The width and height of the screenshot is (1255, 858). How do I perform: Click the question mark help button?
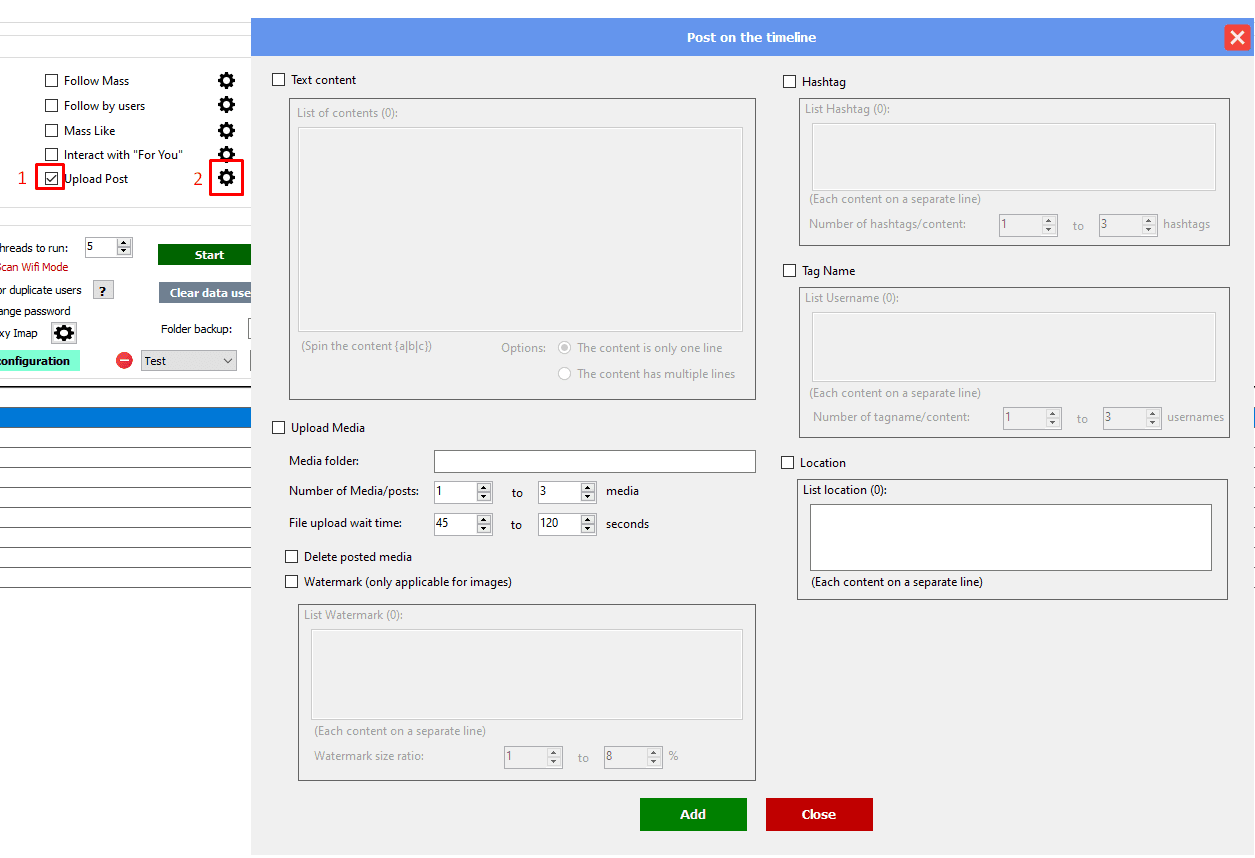103,290
